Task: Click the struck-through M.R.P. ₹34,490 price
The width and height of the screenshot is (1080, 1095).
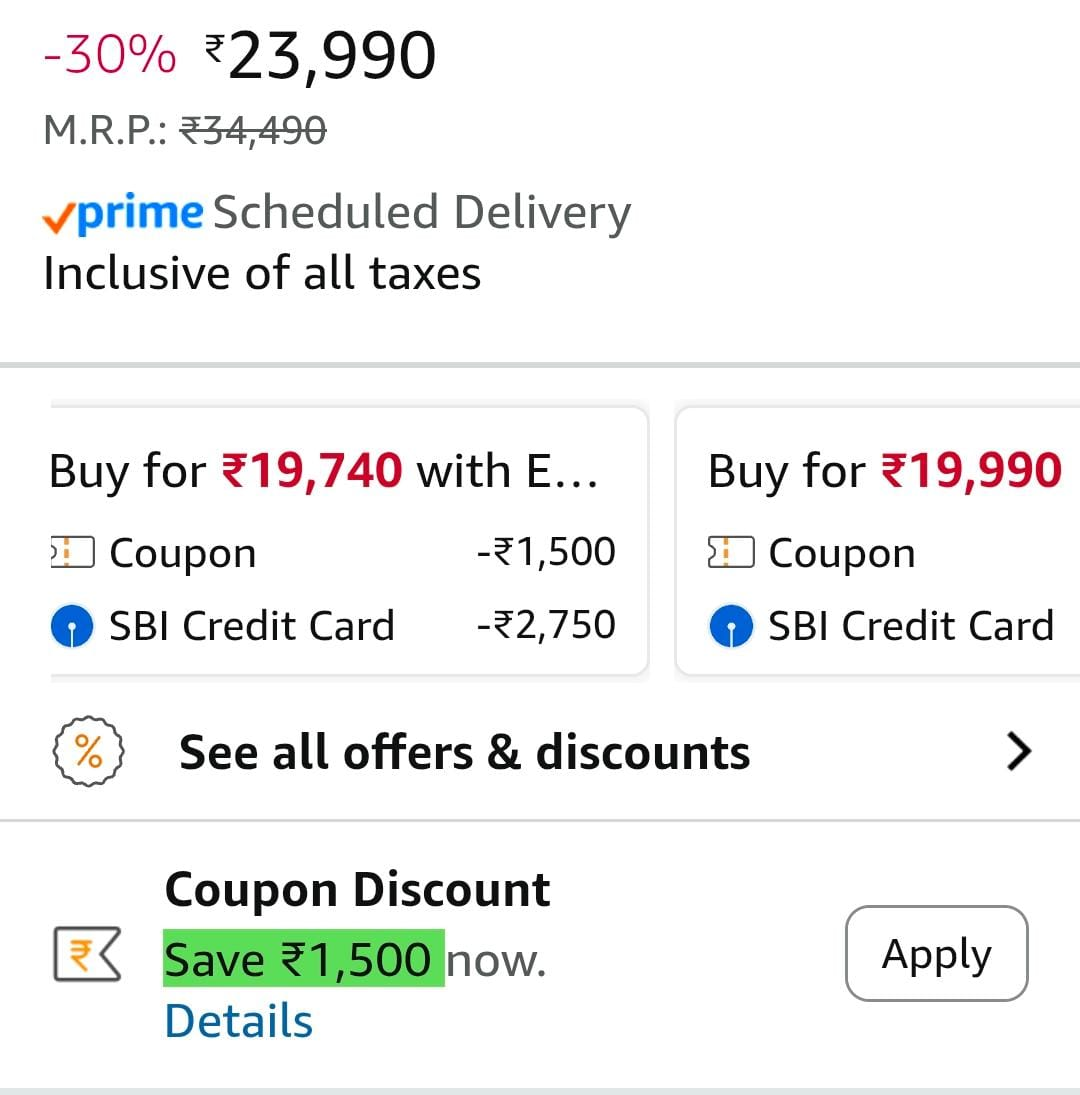Action: (x=253, y=130)
